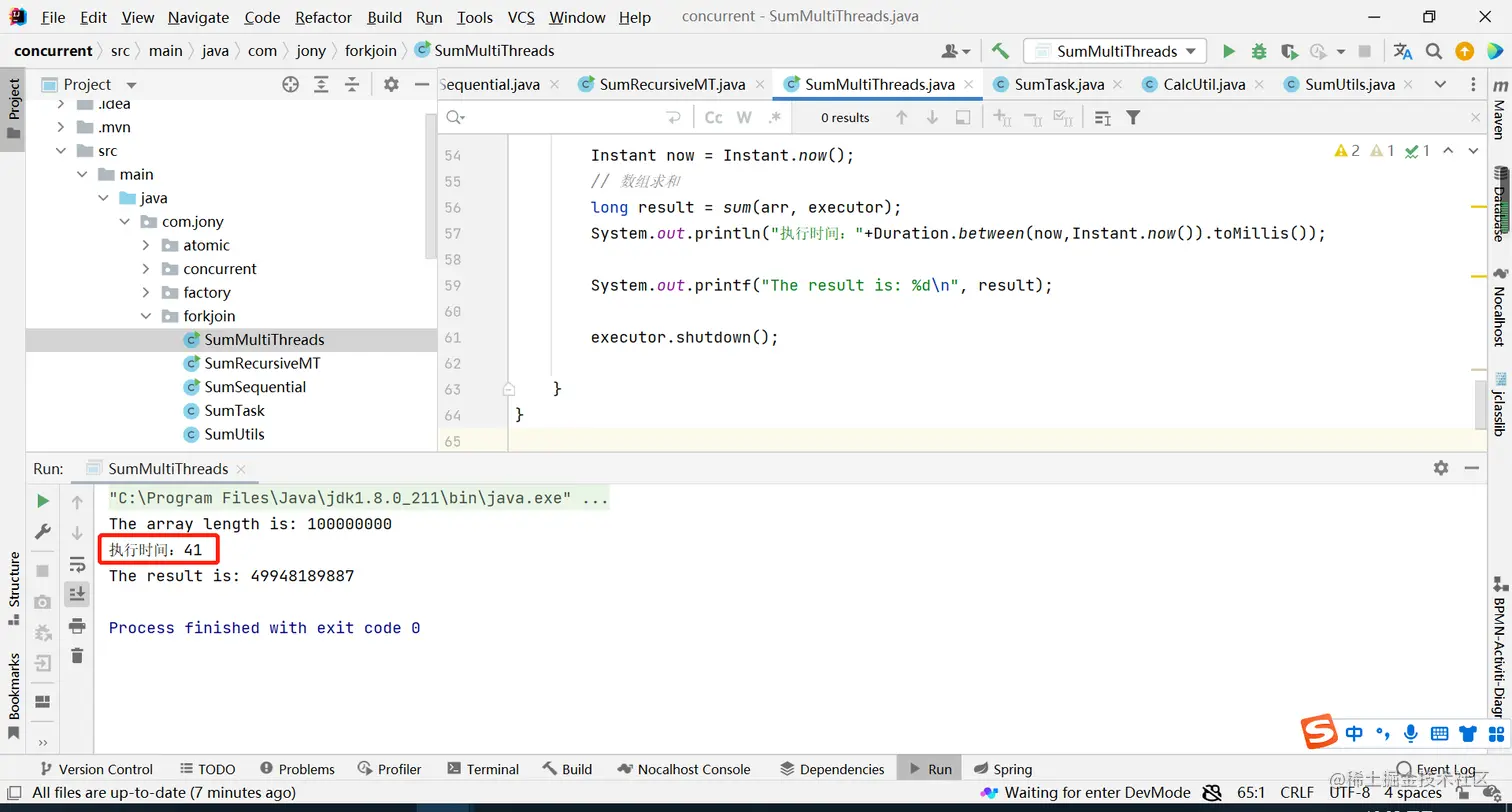1512x812 pixels.
Task: Click user account icon in toolbar
Action: point(956,51)
